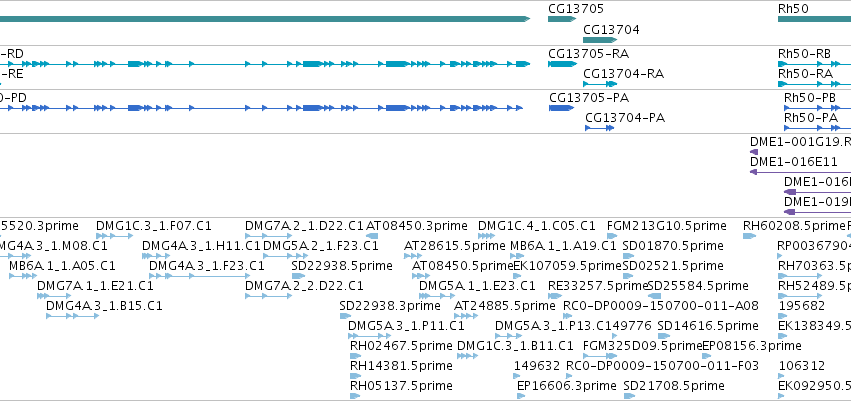Click the Rh50 gene label
The height and width of the screenshot is (401, 851).
[793, 9]
